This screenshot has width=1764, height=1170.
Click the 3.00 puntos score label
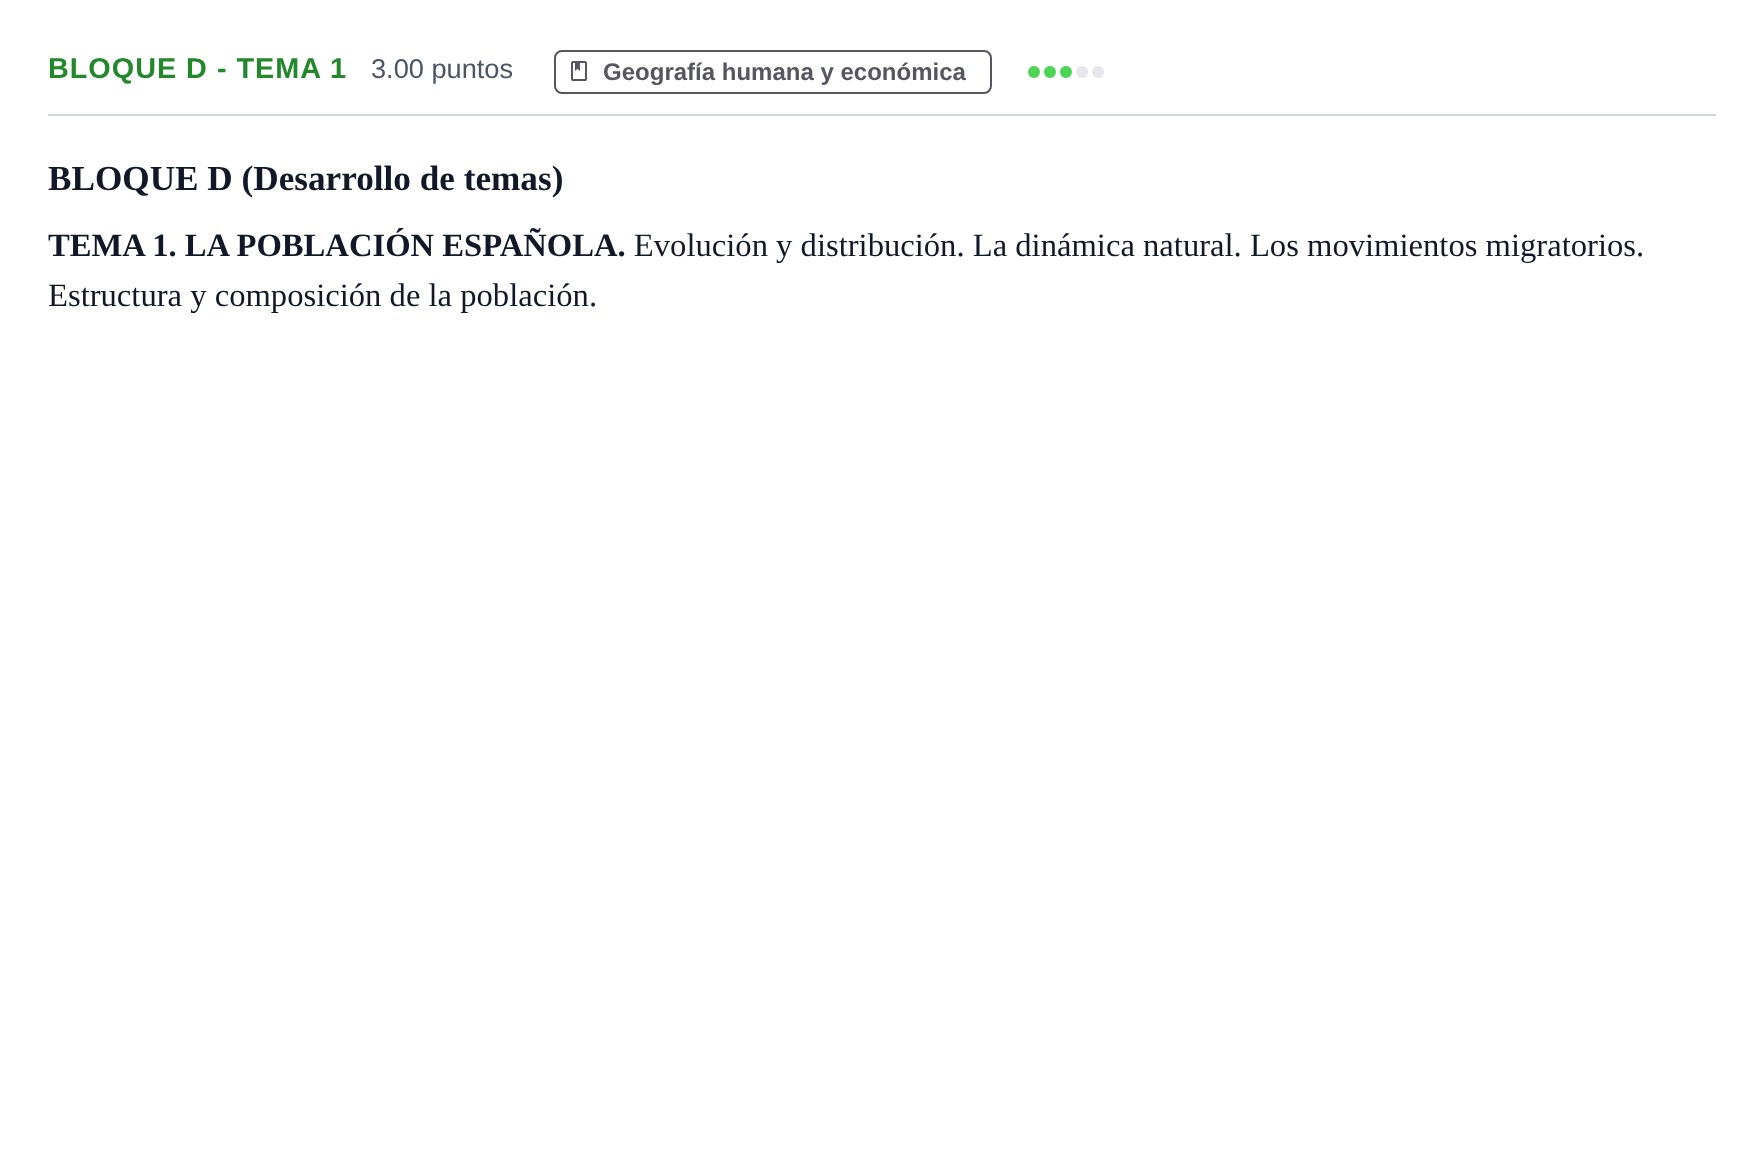(442, 69)
